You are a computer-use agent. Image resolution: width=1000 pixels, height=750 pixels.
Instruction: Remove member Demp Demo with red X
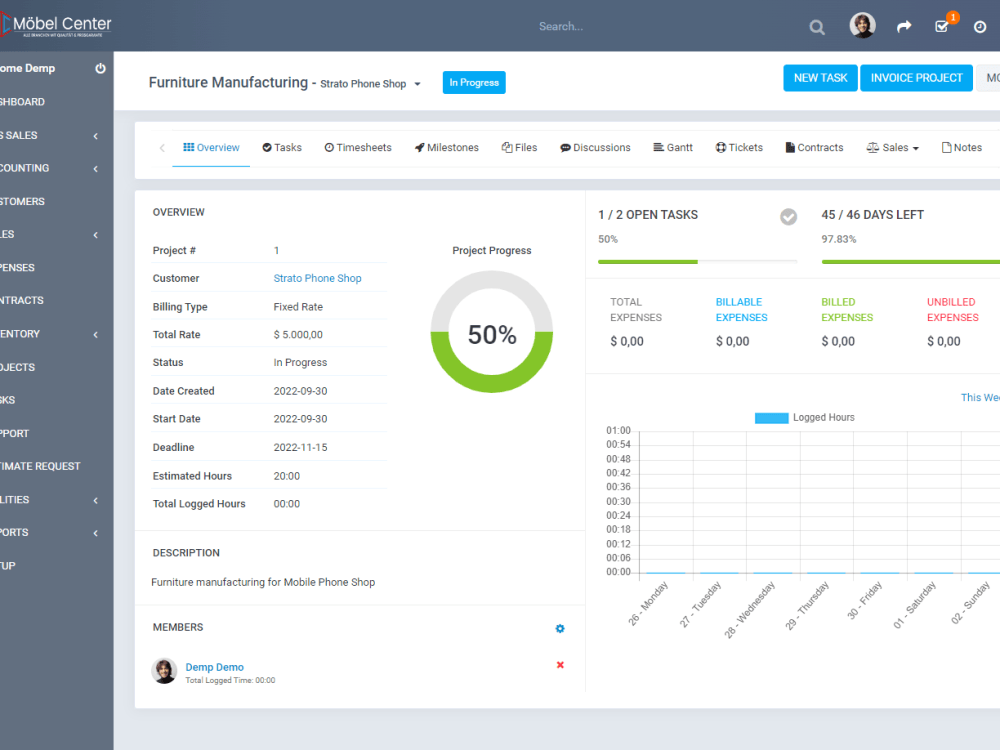coord(560,665)
